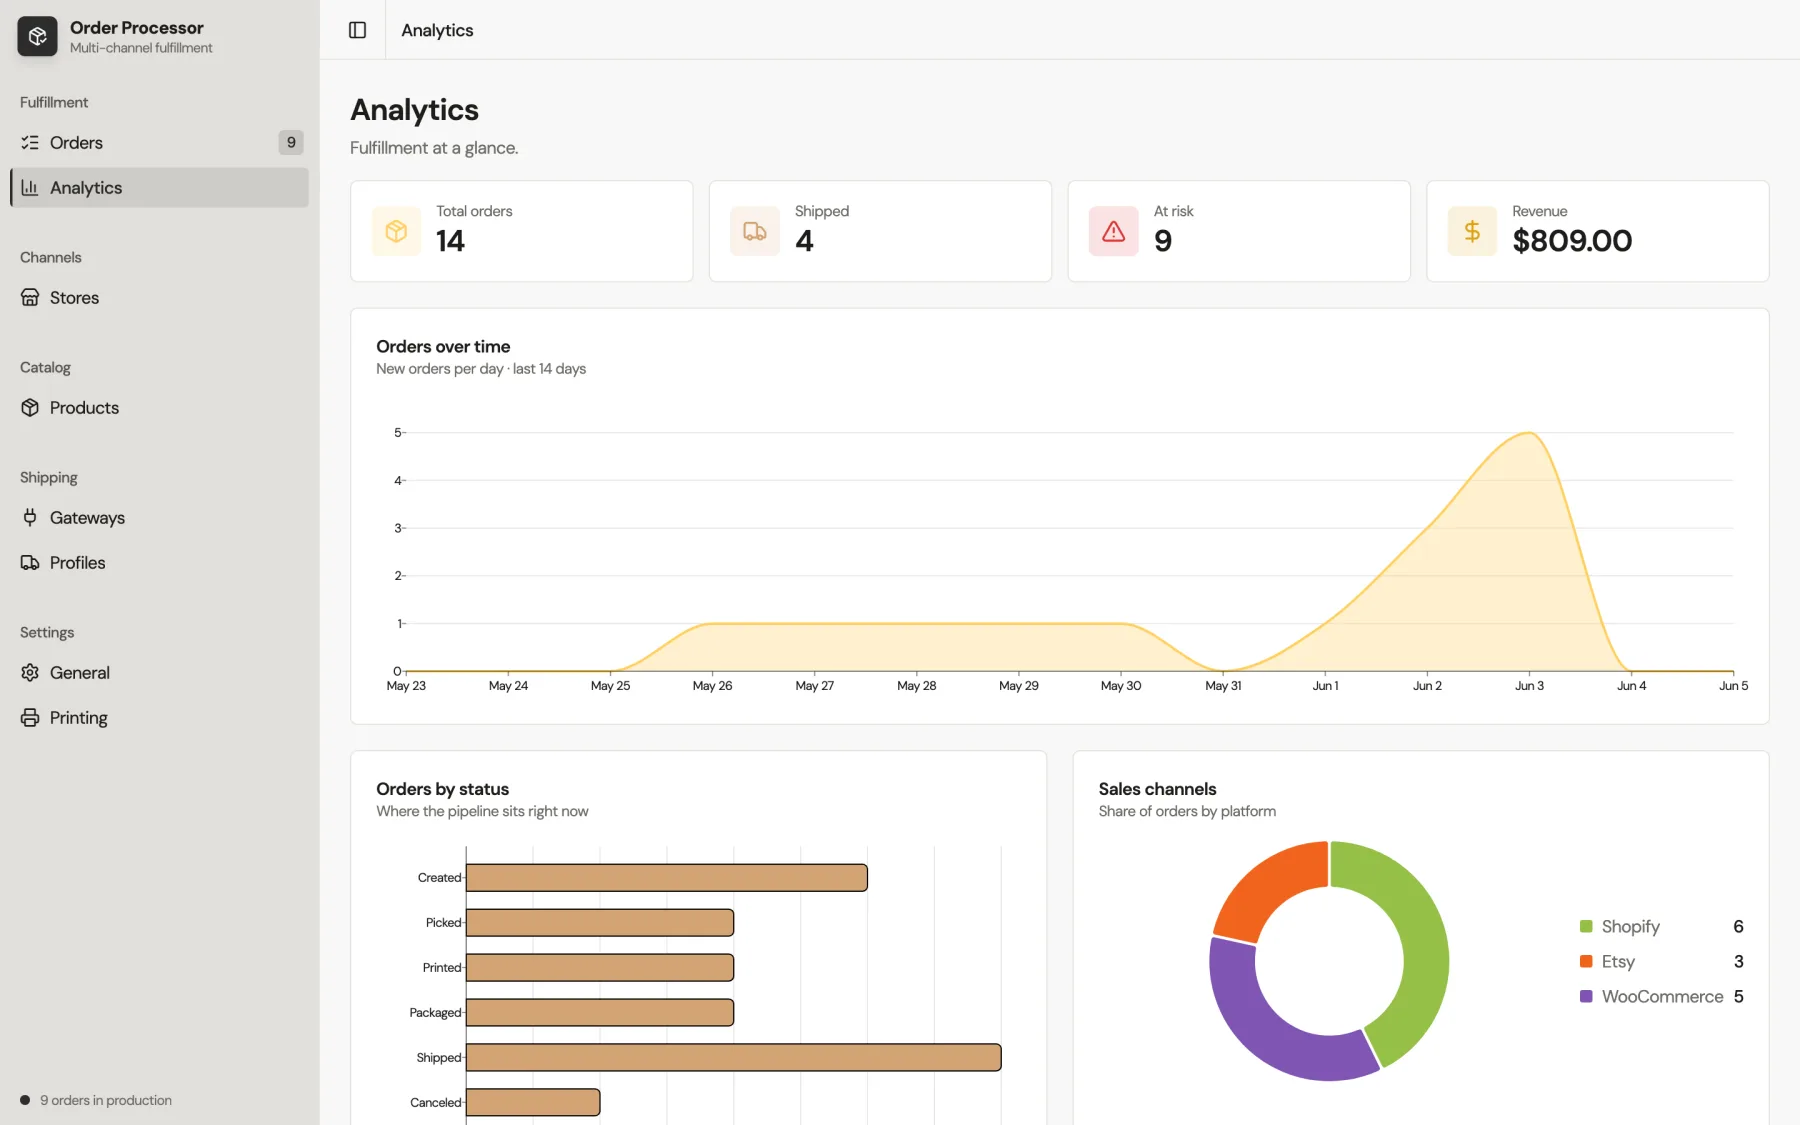The image size is (1800, 1125).
Task: Click the Packaged status bar
Action: point(600,1013)
